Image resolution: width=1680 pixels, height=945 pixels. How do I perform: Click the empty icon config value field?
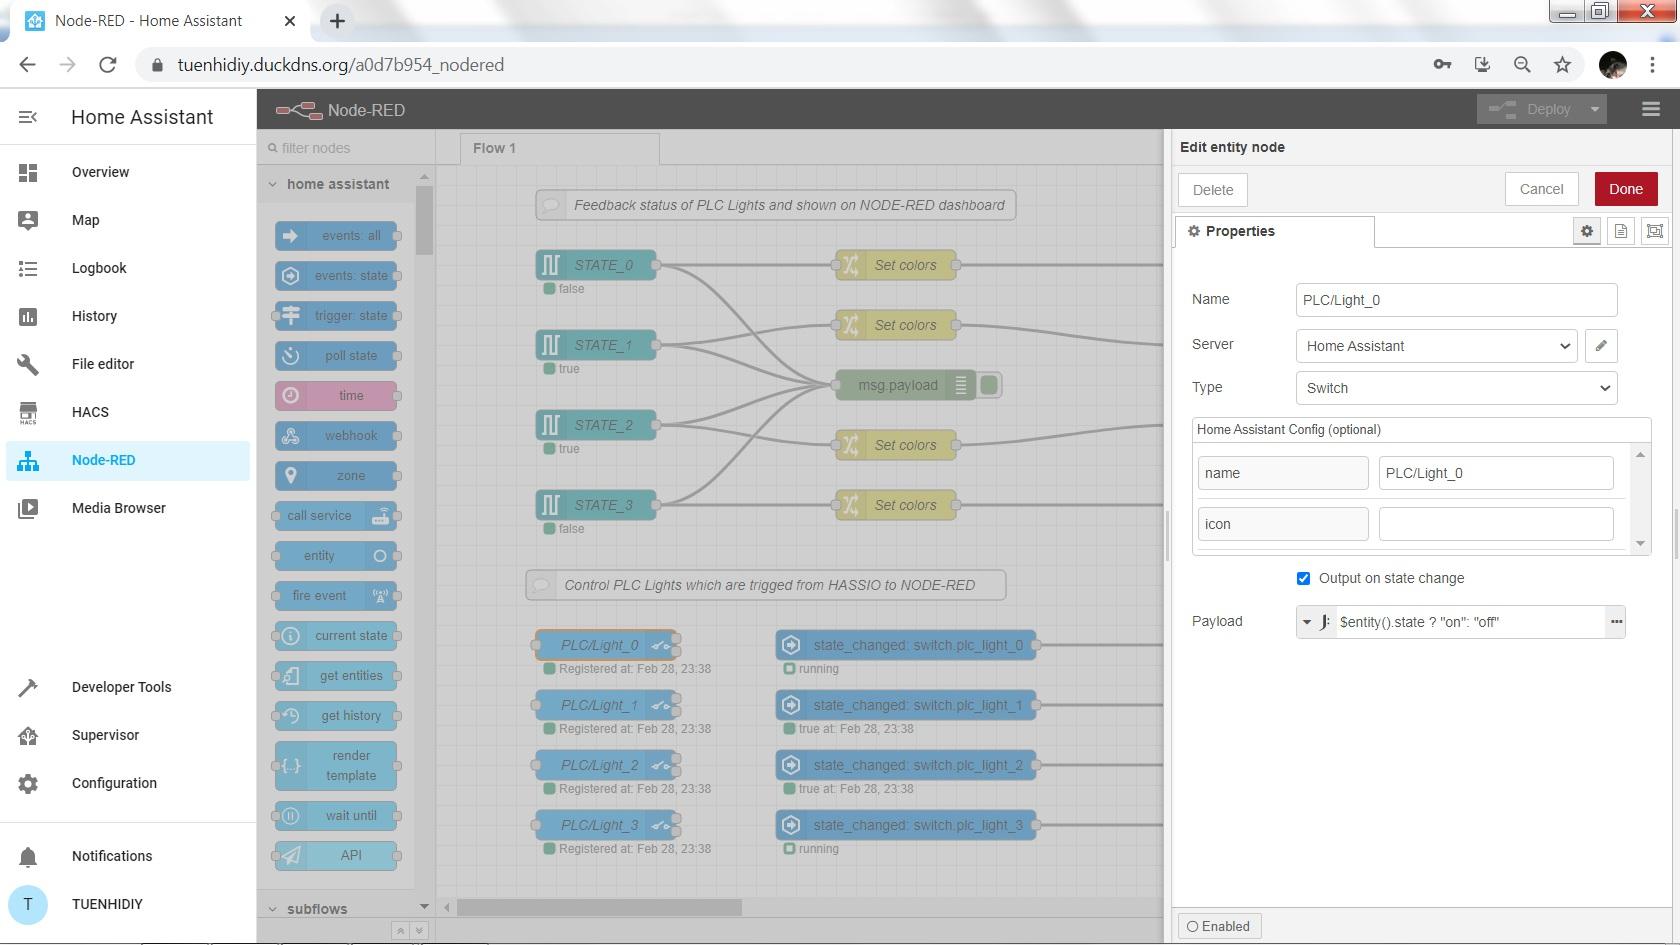coord(1496,524)
